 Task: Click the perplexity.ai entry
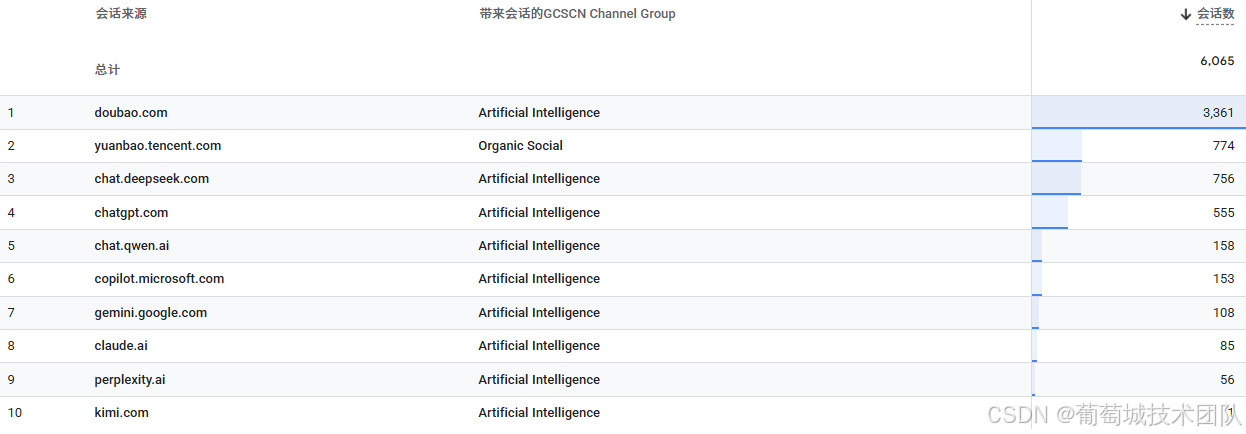pos(130,380)
